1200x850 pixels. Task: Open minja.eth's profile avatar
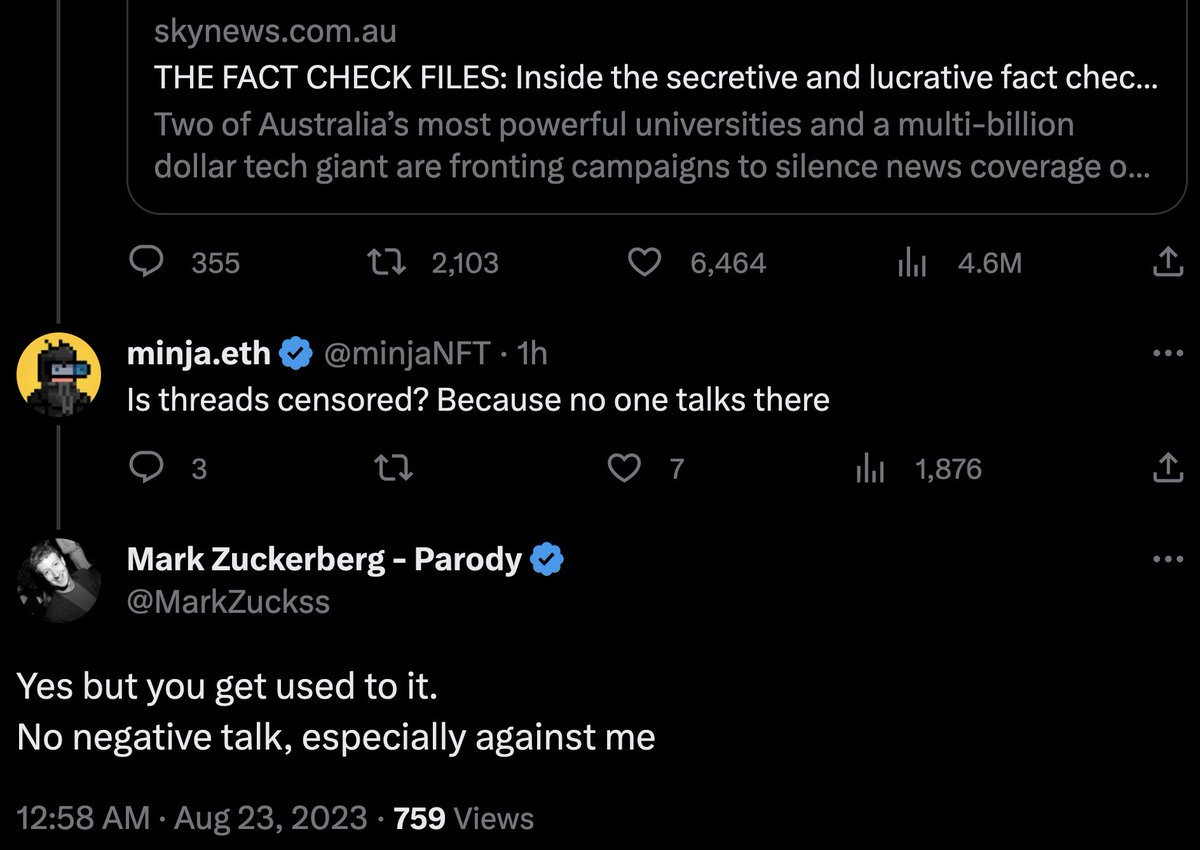click(59, 374)
